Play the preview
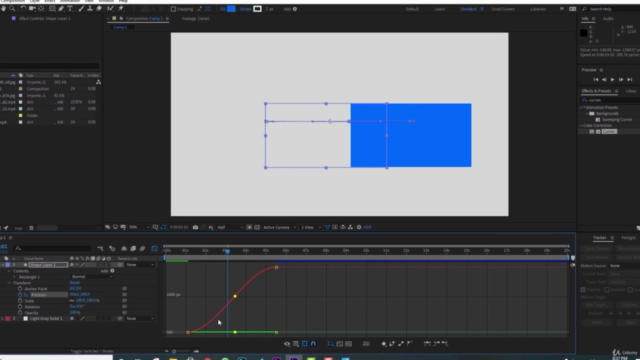The width and height of the screenshot is (640, 360). 612,80
